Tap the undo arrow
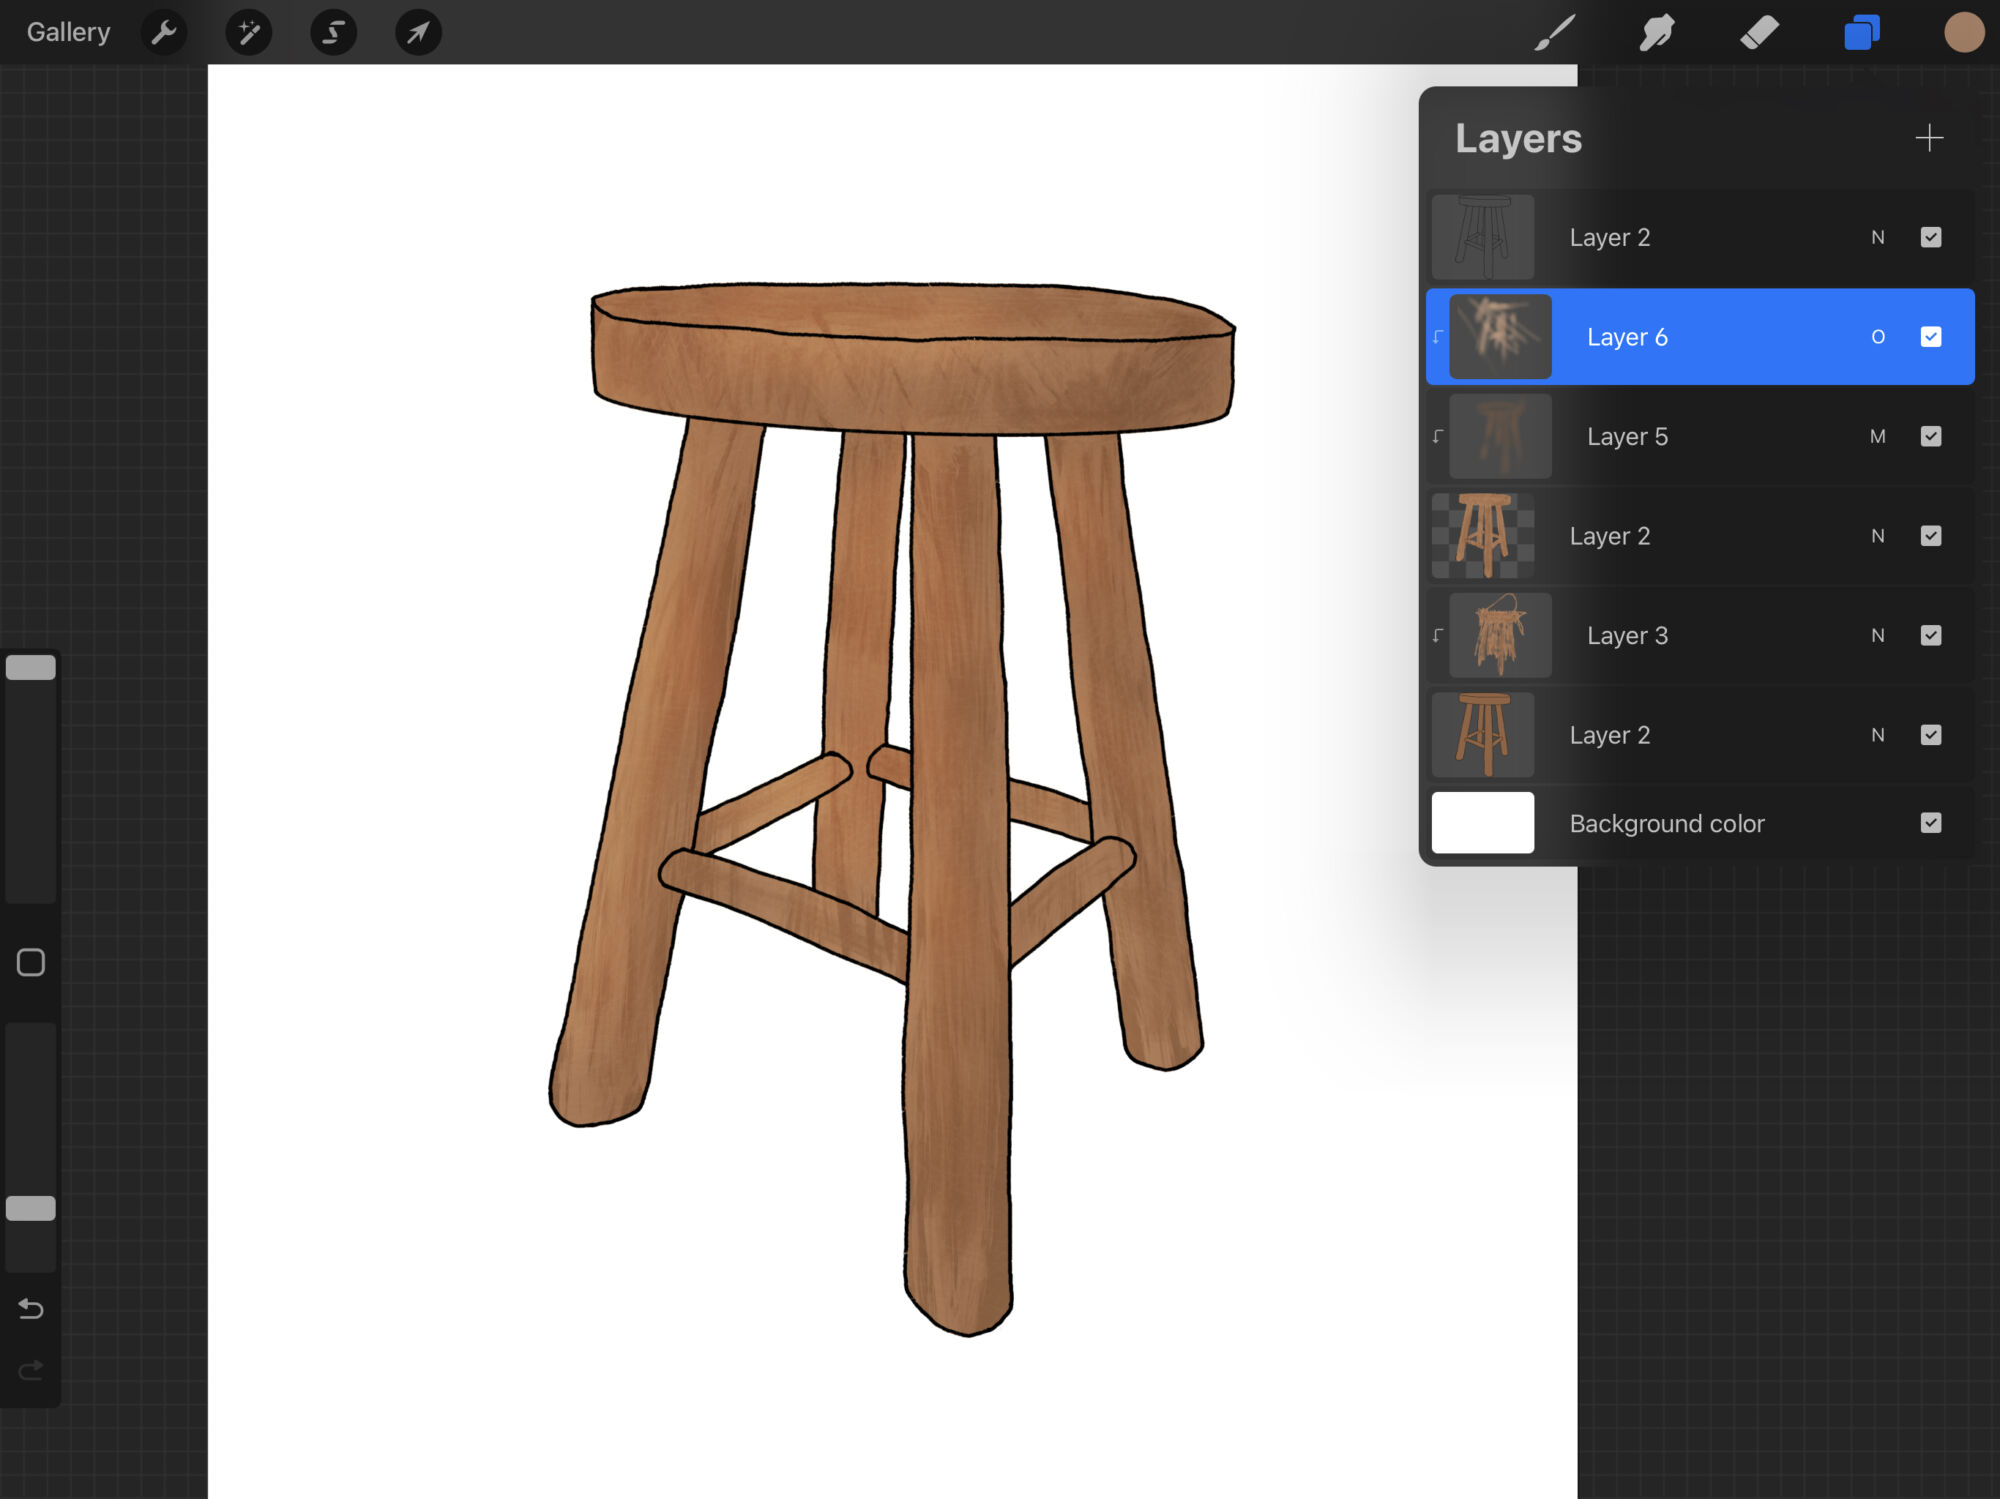The height and width of the screenshot is (1499, 2000). (31, 1308)
